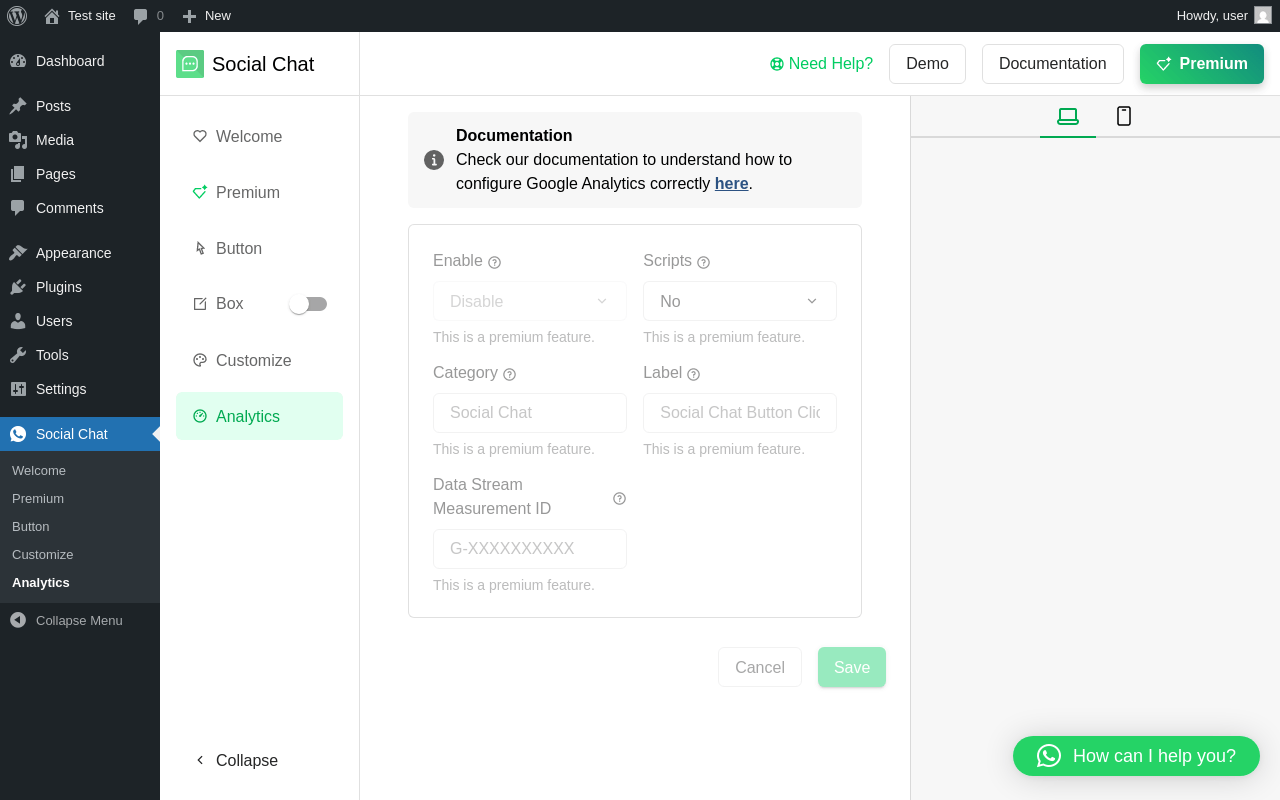Click the Enable help question icon
Screen dimensions: 1280x800
click(494, 262)
